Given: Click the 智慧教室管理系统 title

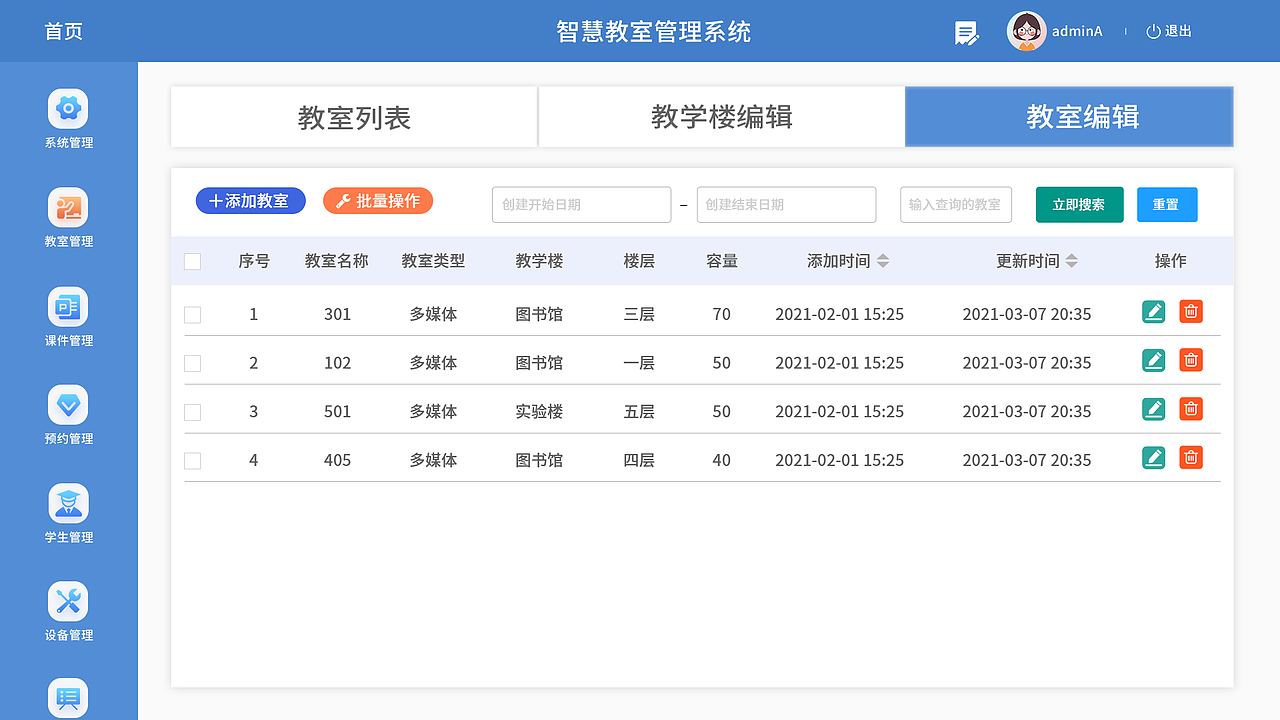Looking at the screenshot, I should click(654, 31).
